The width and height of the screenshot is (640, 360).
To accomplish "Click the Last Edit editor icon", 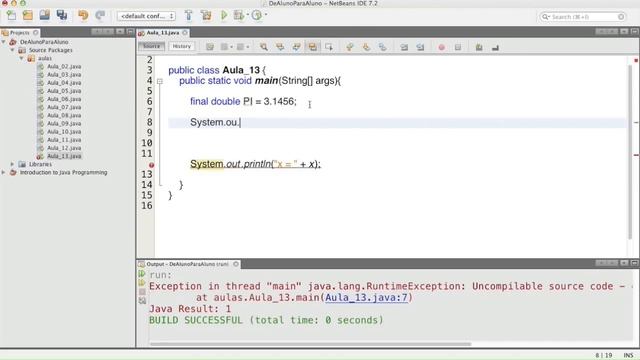I will coord(210,47).
